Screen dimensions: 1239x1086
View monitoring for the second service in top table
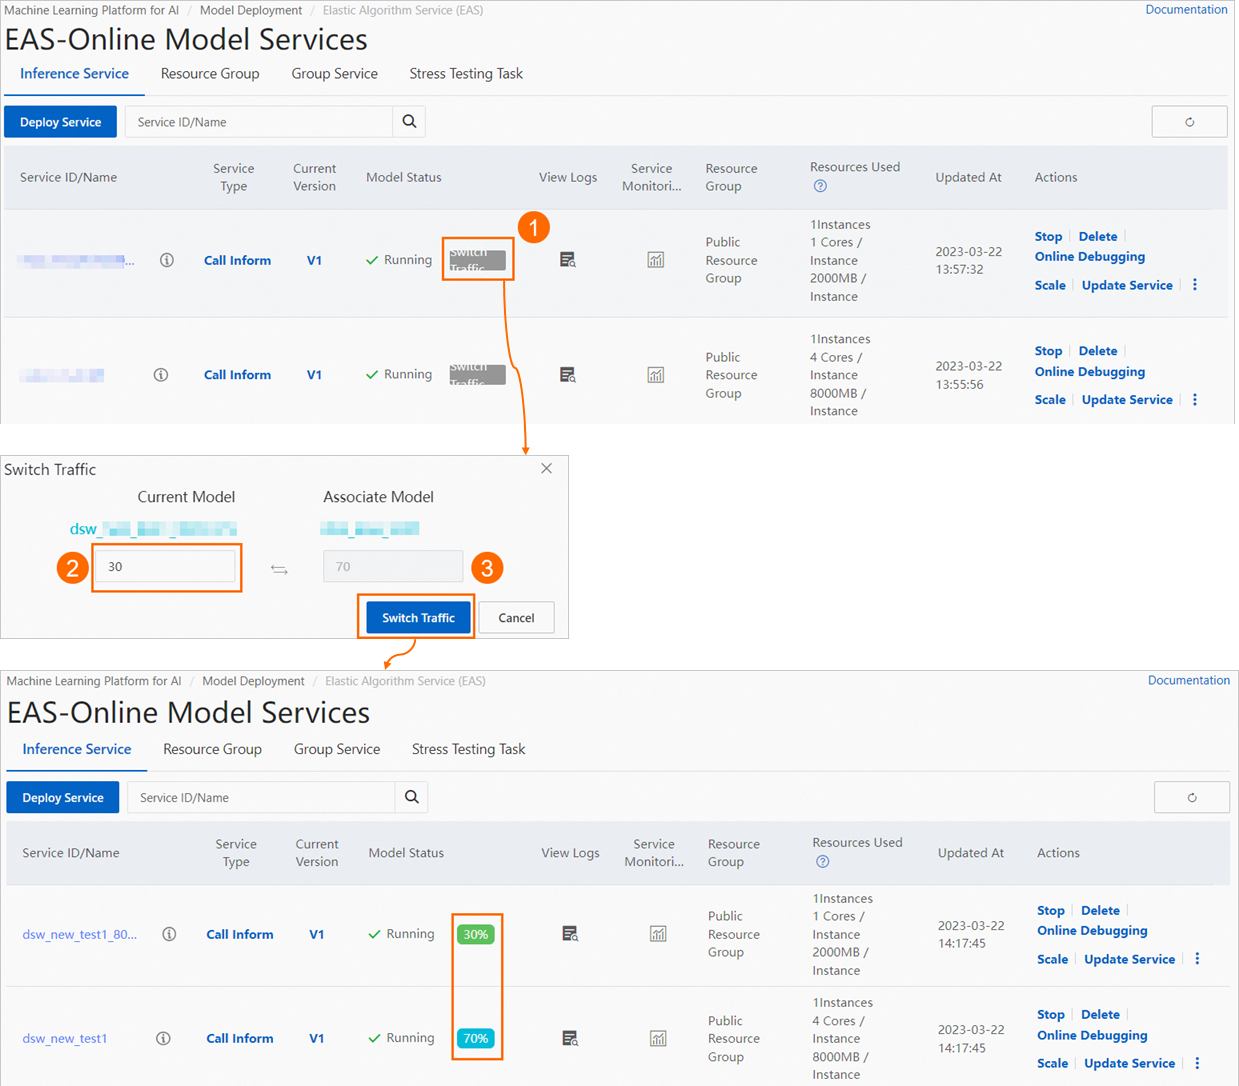(x=656, y=374)
